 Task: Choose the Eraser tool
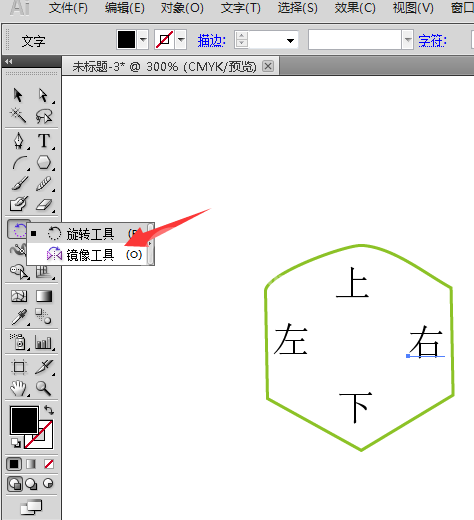pyautogui.click(x=44, y=204)
